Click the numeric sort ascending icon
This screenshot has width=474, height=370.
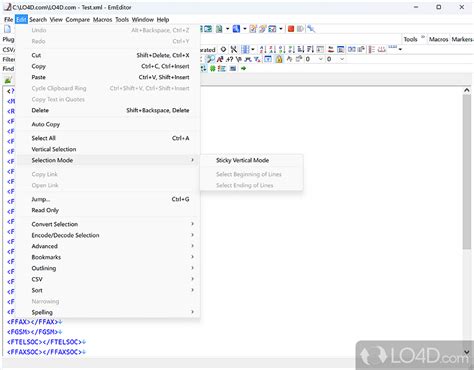[x=282, y=50]
